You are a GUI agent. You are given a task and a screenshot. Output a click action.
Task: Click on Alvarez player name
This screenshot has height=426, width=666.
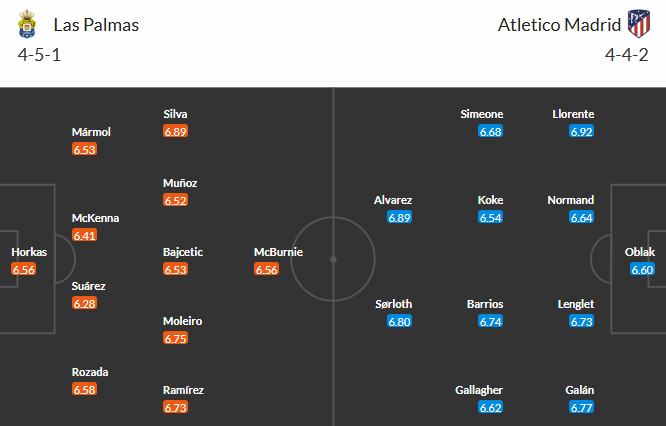click(x=393, y=200)
